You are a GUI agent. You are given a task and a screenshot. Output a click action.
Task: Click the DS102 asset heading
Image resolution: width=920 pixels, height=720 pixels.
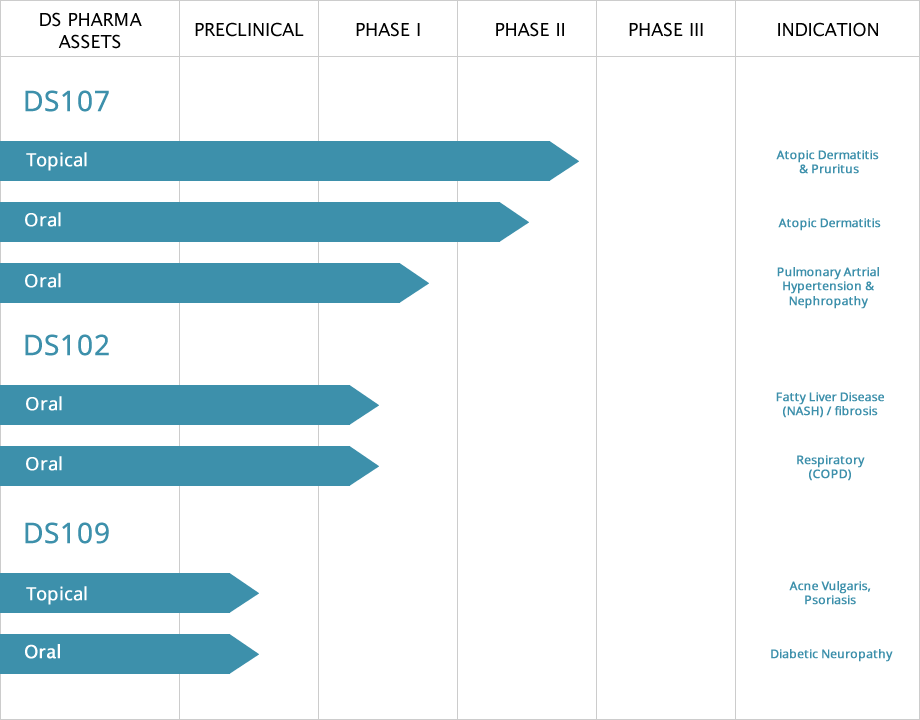(x=66, y=345)
